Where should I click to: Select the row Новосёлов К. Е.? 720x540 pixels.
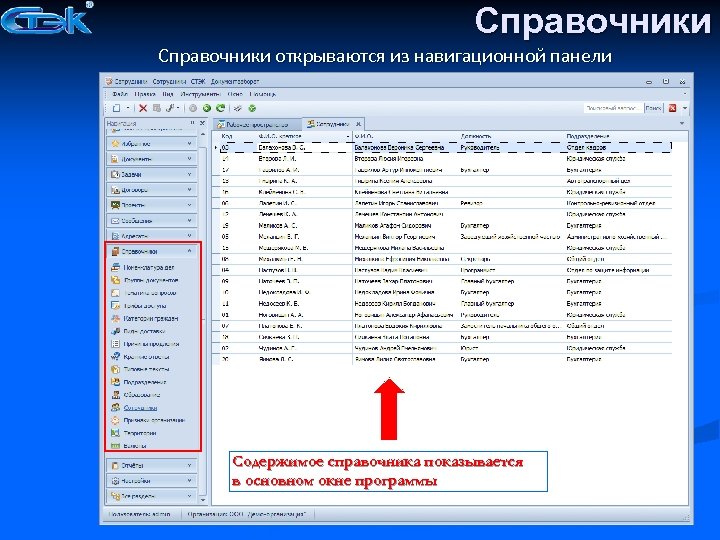coord(444,304)
